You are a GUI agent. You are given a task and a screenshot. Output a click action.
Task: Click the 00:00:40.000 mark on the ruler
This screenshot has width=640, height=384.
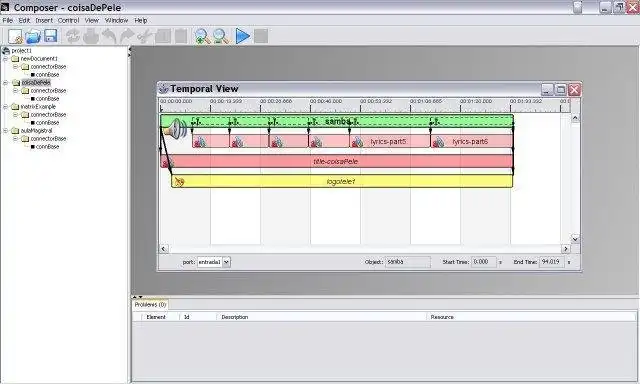(326, 101)
